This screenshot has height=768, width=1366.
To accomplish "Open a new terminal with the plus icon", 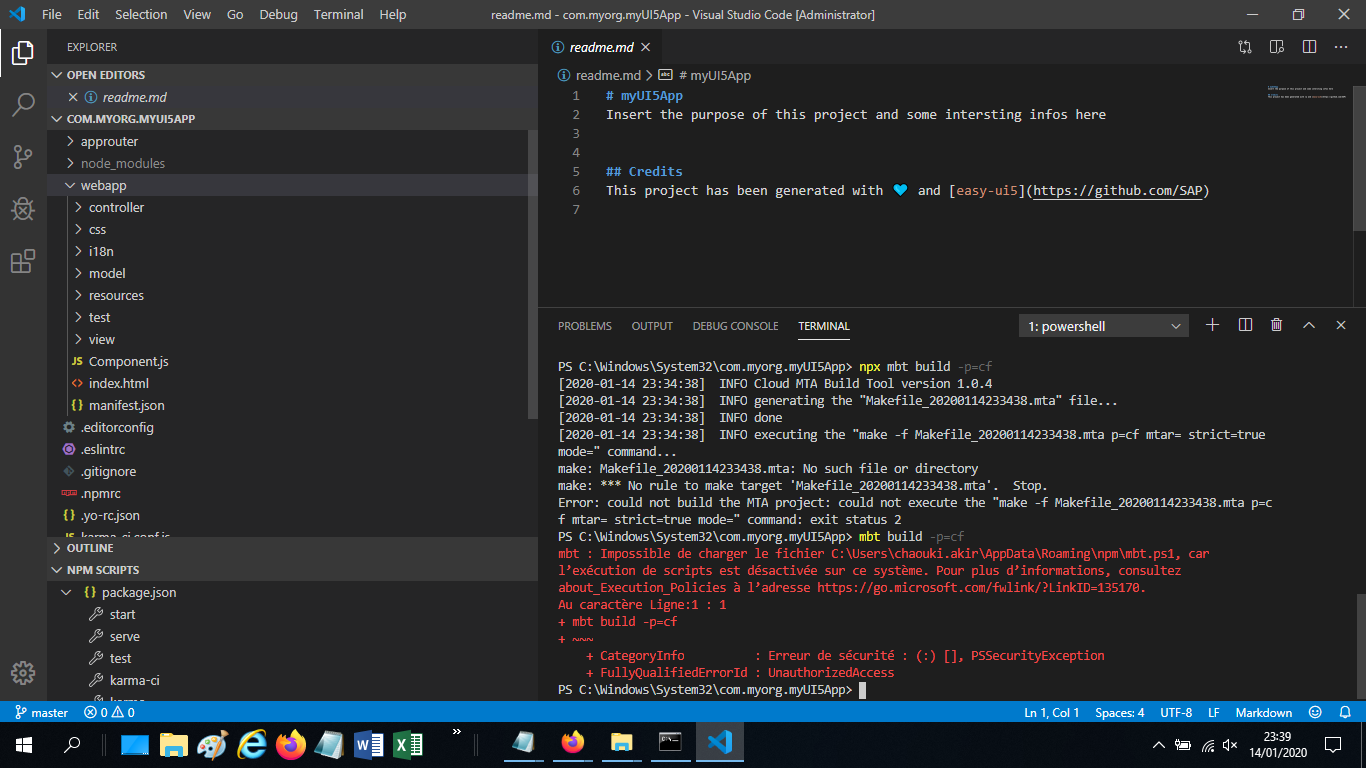I will click(x=1211, y=325).
